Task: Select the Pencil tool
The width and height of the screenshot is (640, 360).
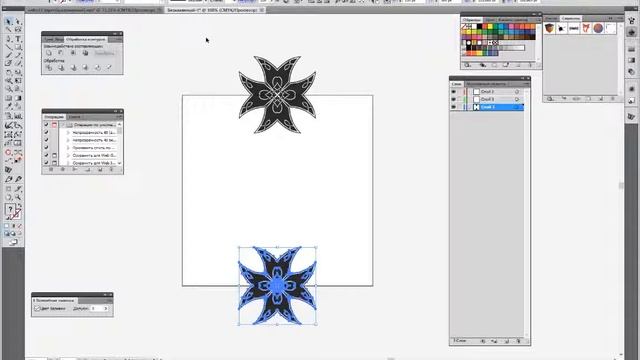Action: coord(18,55)
